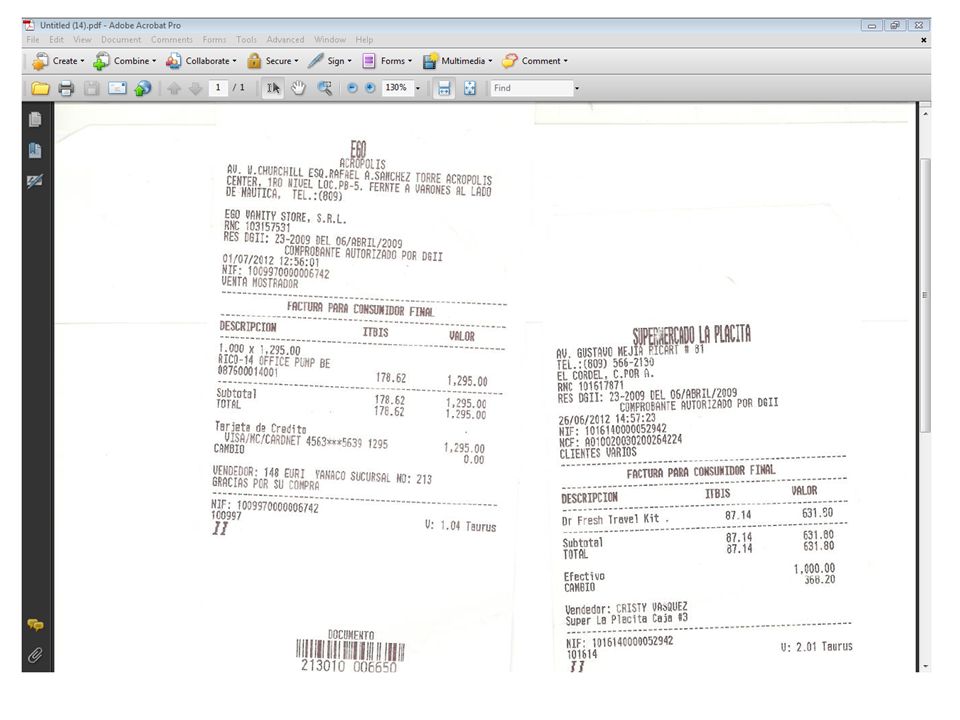The width and height of the screenshot is (960, 720).
Task: Click the Multimedia icon
Action: coord(430,61)
